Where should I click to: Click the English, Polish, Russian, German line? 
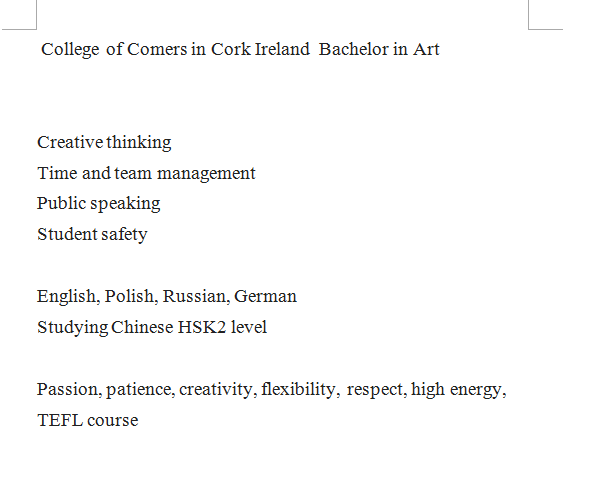pos(167,297)
